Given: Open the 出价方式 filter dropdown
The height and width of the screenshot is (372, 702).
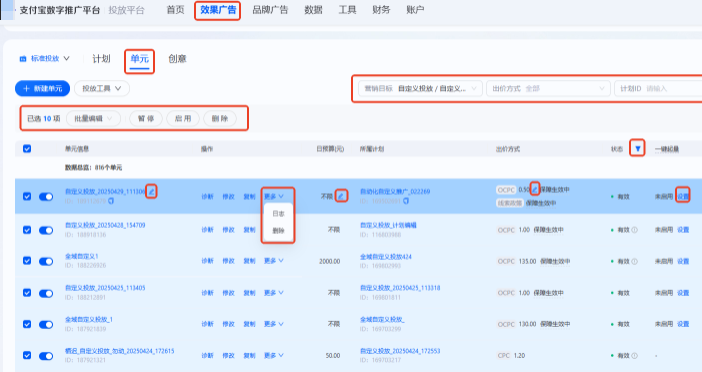Looking at the screenshot, I should [548, 89].
